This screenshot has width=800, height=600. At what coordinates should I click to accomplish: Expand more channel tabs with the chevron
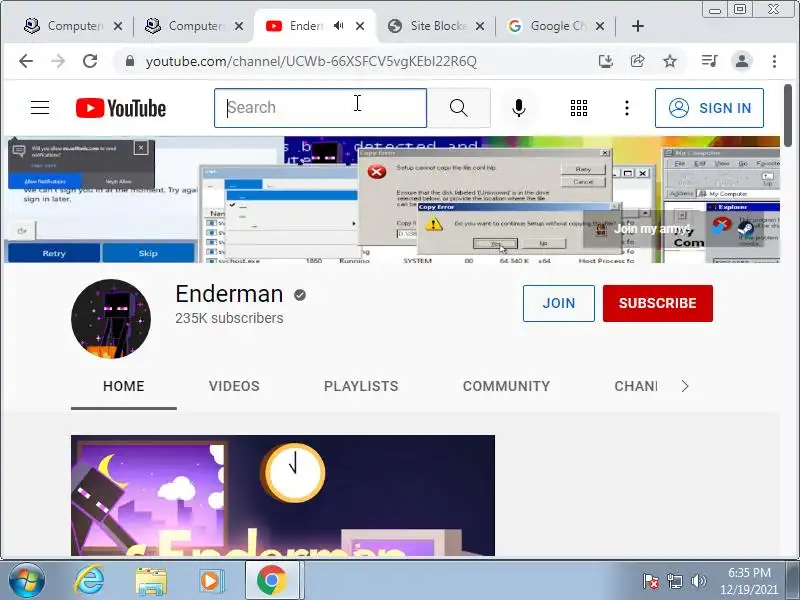pos(685,386)
